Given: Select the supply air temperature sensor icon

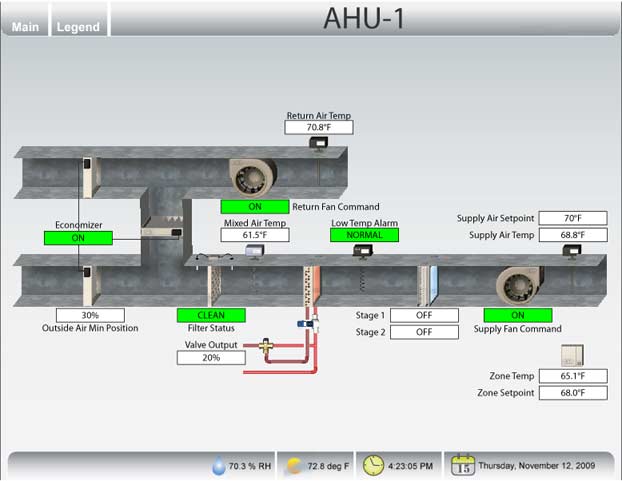Looking at the screenshot, I should tap(572, 252).
